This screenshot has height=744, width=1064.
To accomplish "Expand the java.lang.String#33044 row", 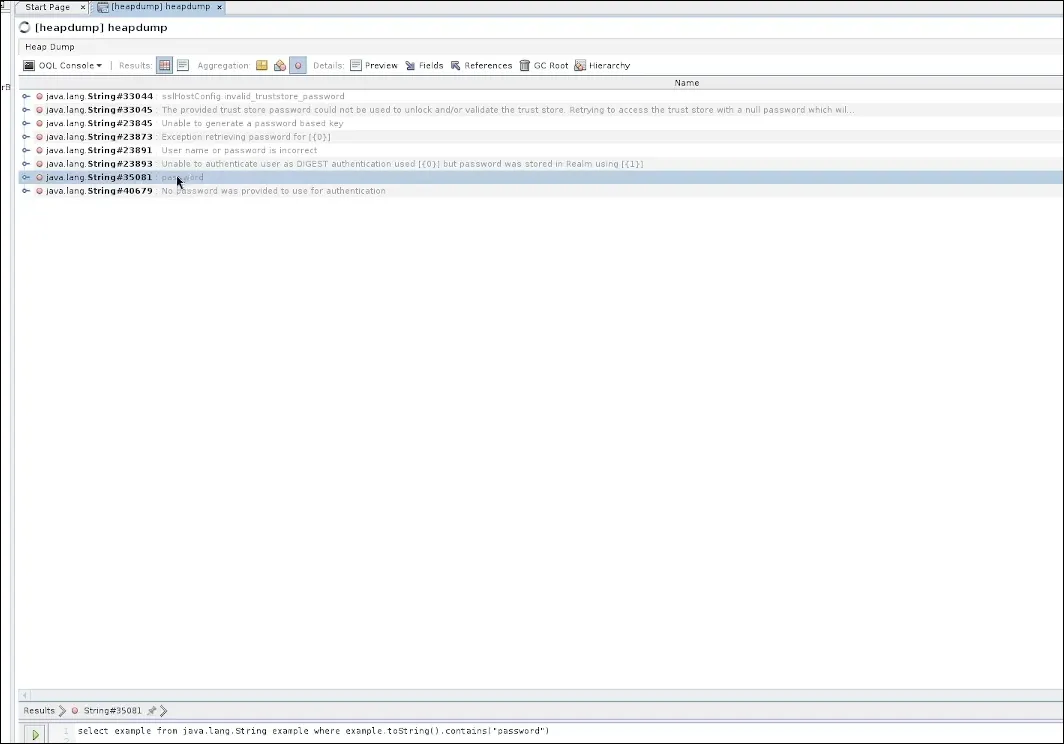I will click(26, 97).
